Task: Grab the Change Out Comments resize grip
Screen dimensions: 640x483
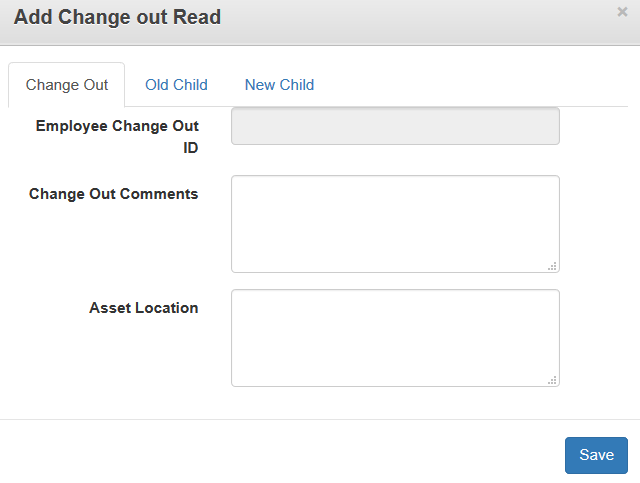Action: 552,266
